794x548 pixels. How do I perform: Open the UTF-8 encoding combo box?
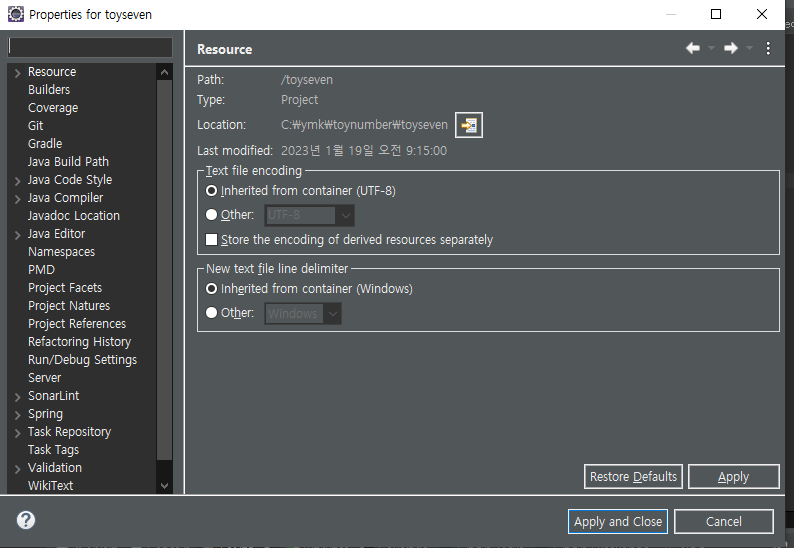coord(309,215)
